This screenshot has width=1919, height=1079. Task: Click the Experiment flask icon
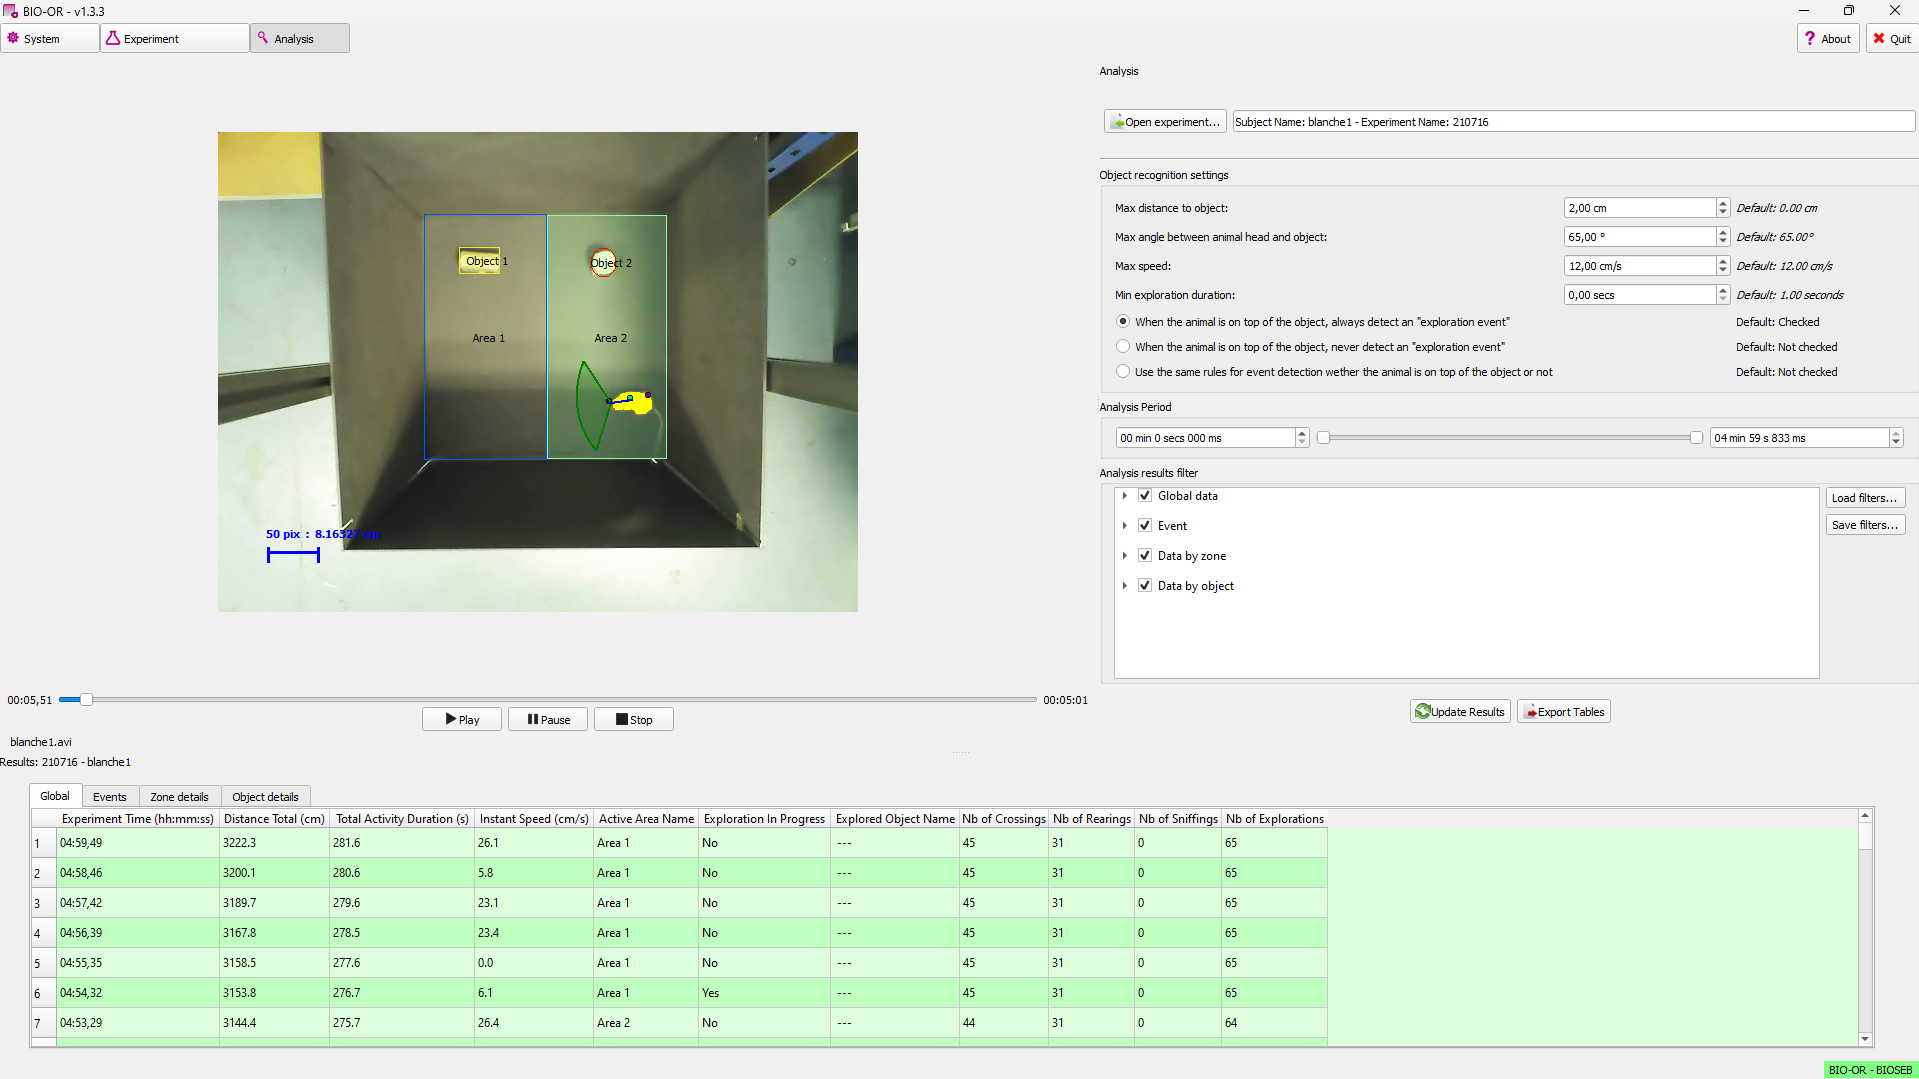click(x=113, y=38)
